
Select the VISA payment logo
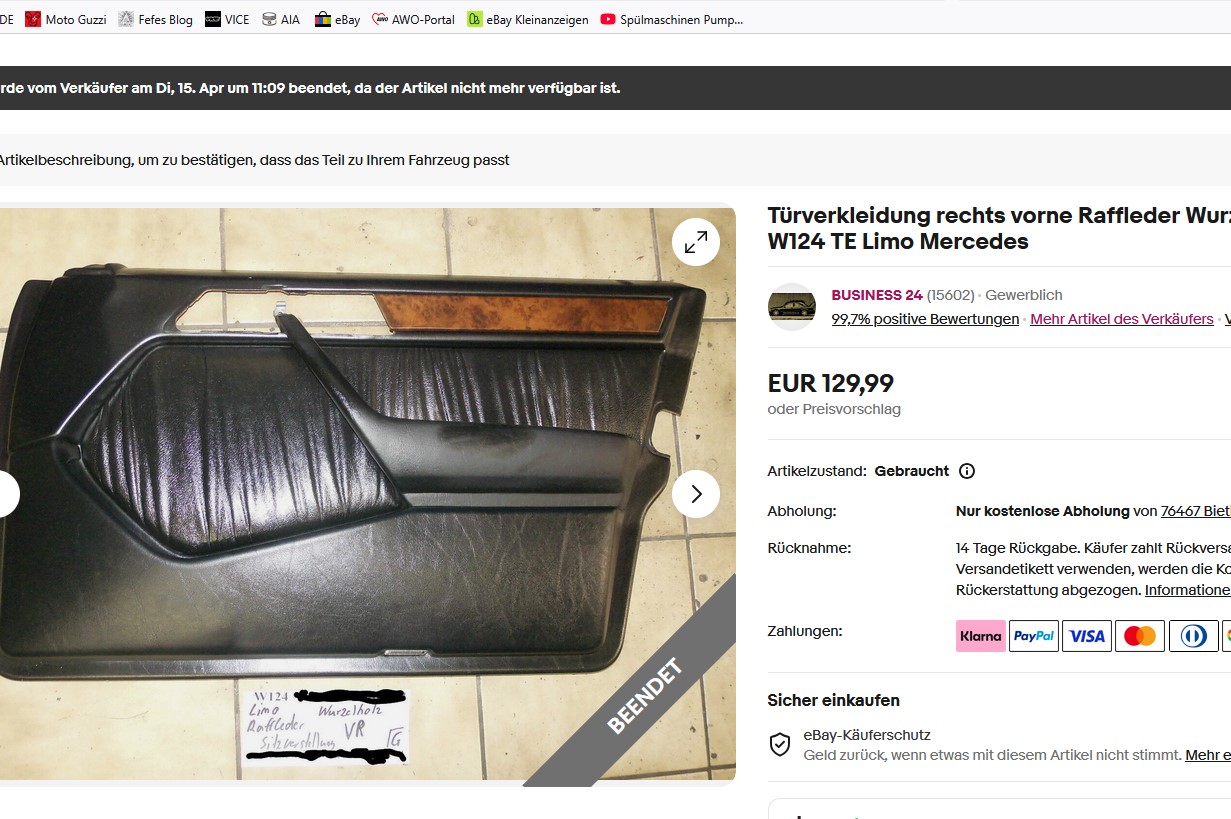tap(1087, 636)
